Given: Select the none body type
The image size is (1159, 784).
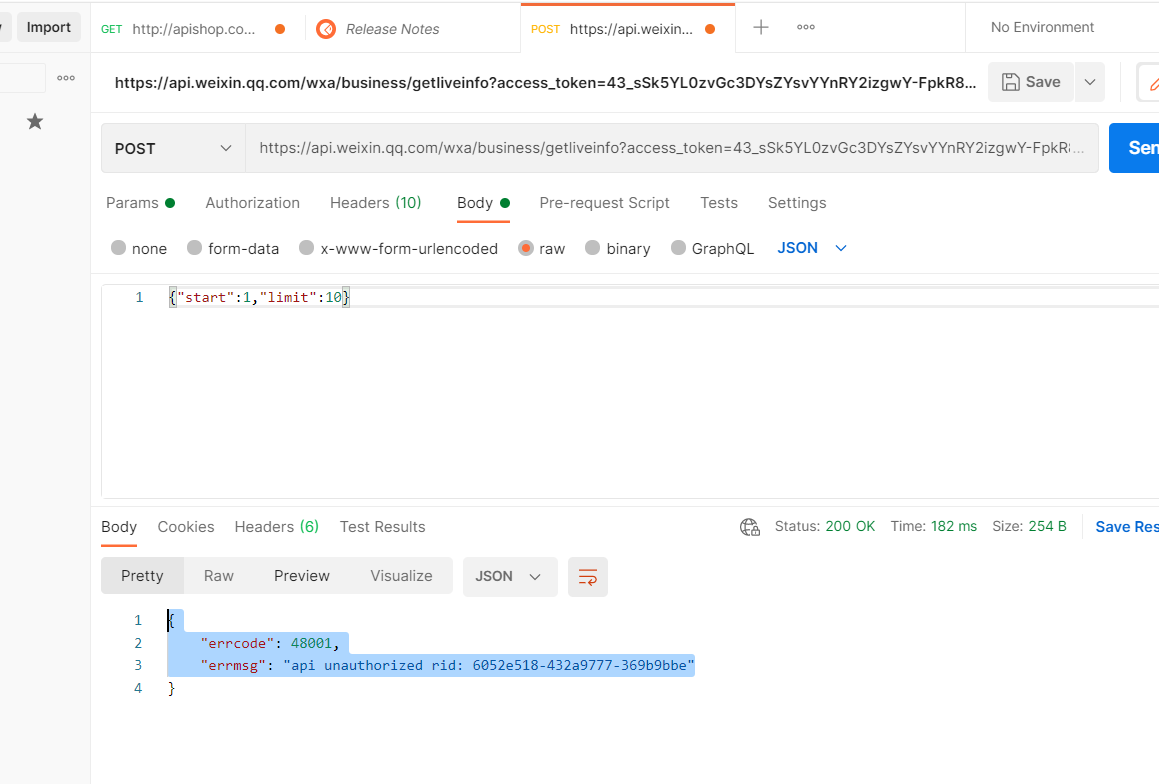Looking at the screenshot, I should (139, 248).
